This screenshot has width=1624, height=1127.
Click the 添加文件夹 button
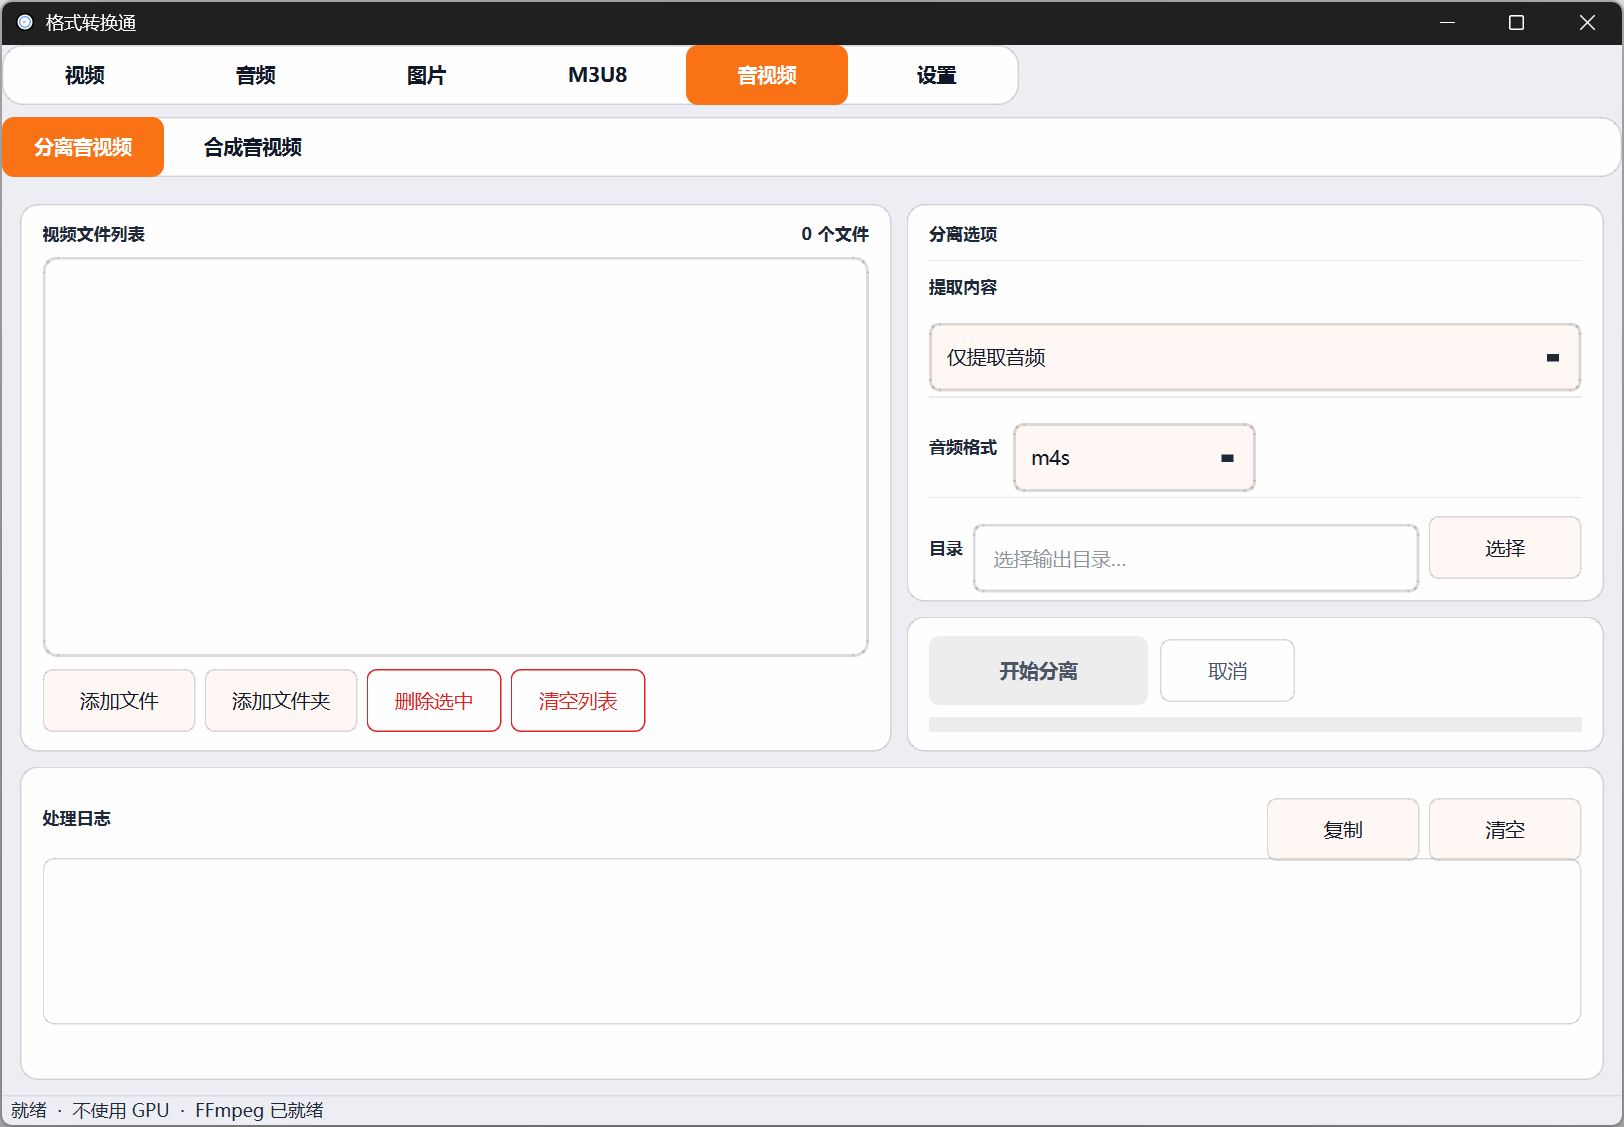coord(281,701)
